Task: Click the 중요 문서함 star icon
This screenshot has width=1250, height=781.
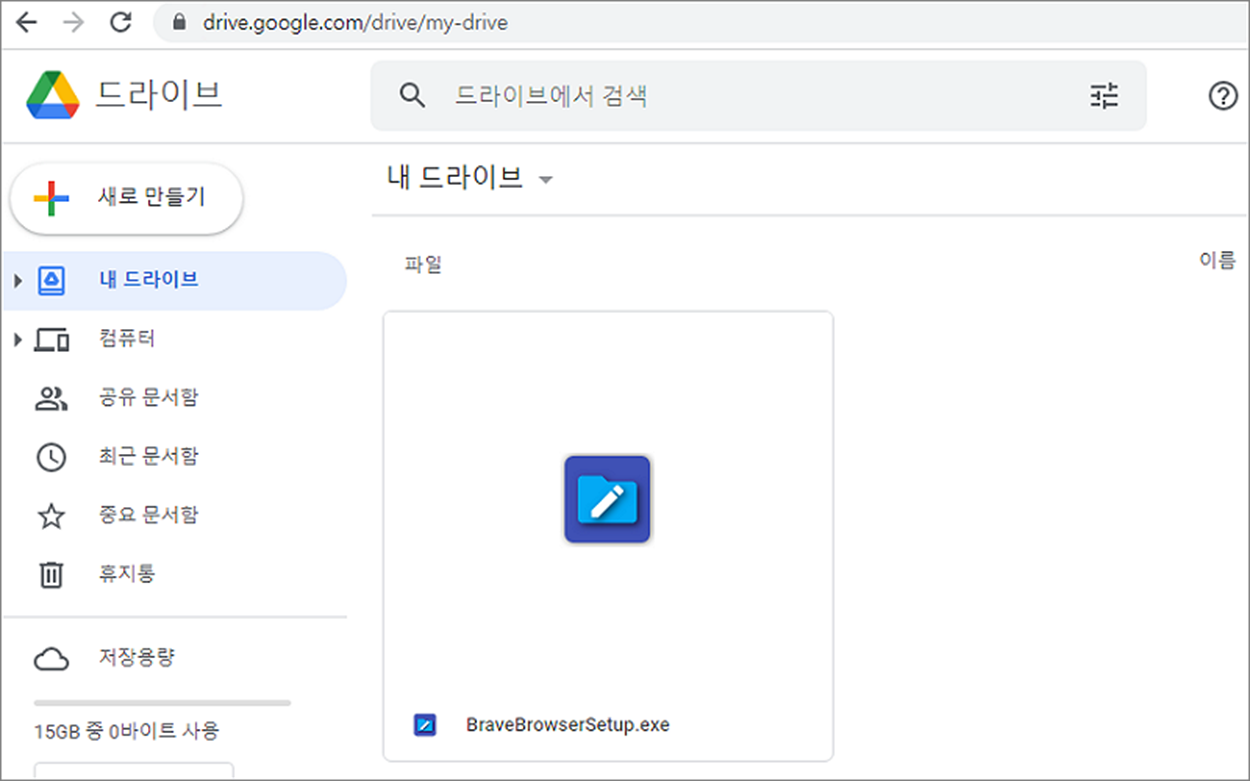Action: tap(51, 516)
